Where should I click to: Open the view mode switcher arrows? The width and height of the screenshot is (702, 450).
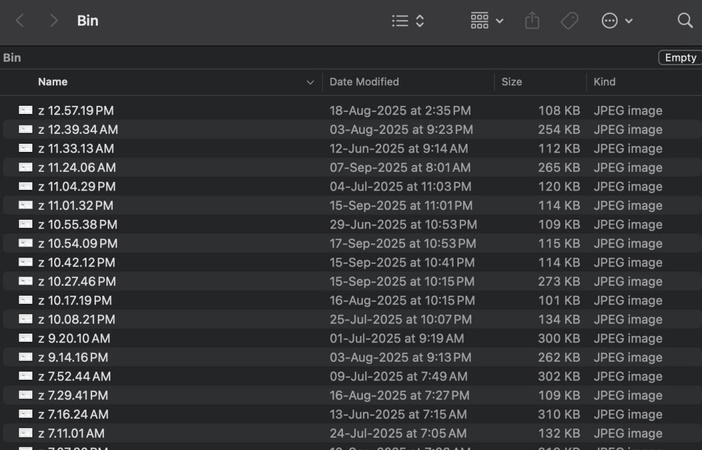[420, 21]
